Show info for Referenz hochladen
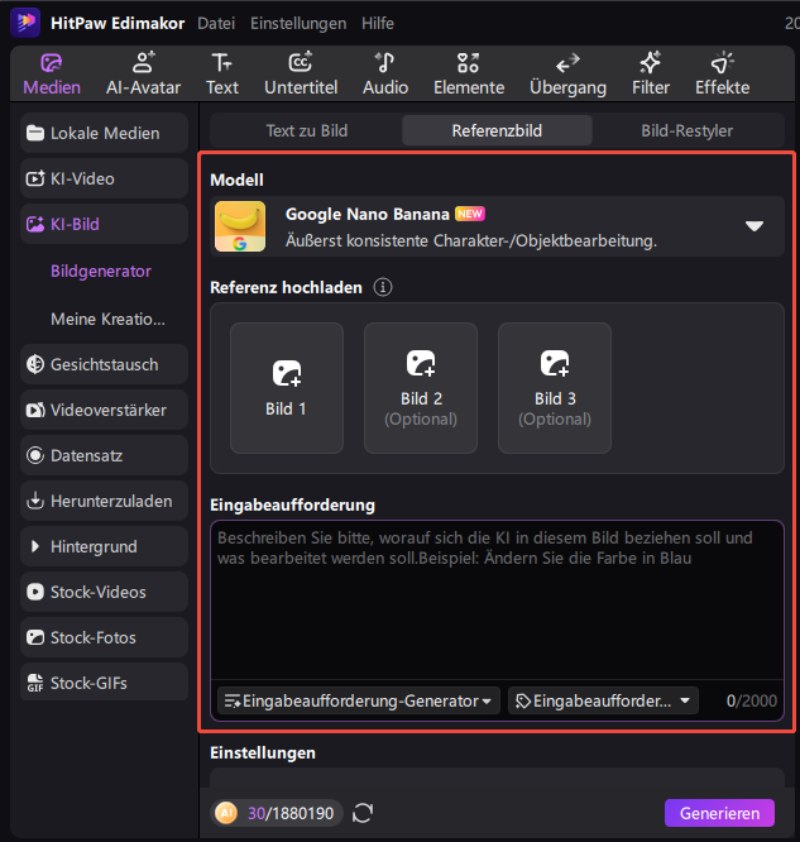The width and height of the screenshot is (800, 842). pos(382,287)
